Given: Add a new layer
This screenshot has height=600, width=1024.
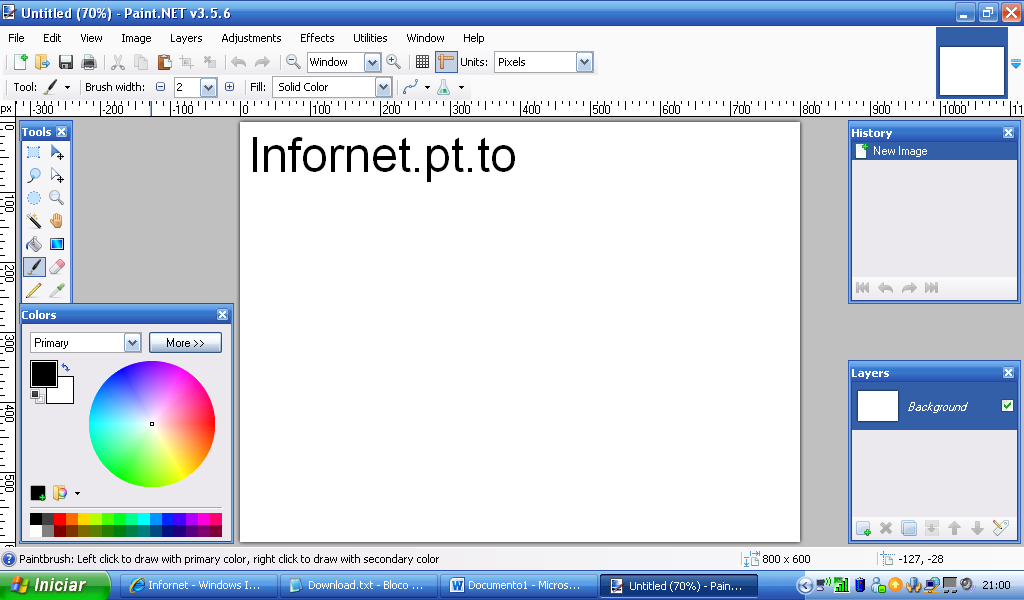Looking at the screenshot, I should [862, 529].
